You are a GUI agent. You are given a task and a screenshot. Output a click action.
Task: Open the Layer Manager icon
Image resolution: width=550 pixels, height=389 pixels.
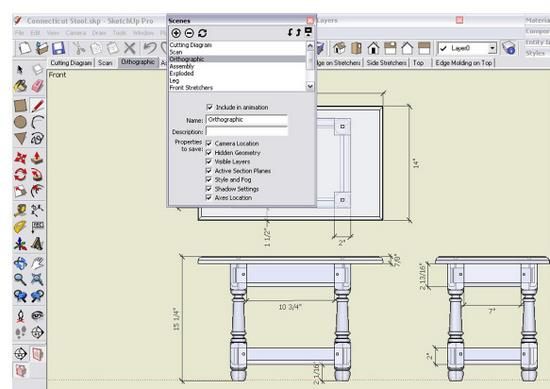pyautogui.click(x=508, y=48)
